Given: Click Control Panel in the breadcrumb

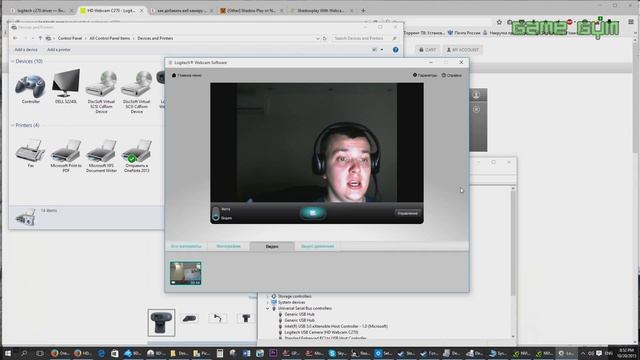Looking at the screenshot, I should pyautogui.click(x=70, y=38).
